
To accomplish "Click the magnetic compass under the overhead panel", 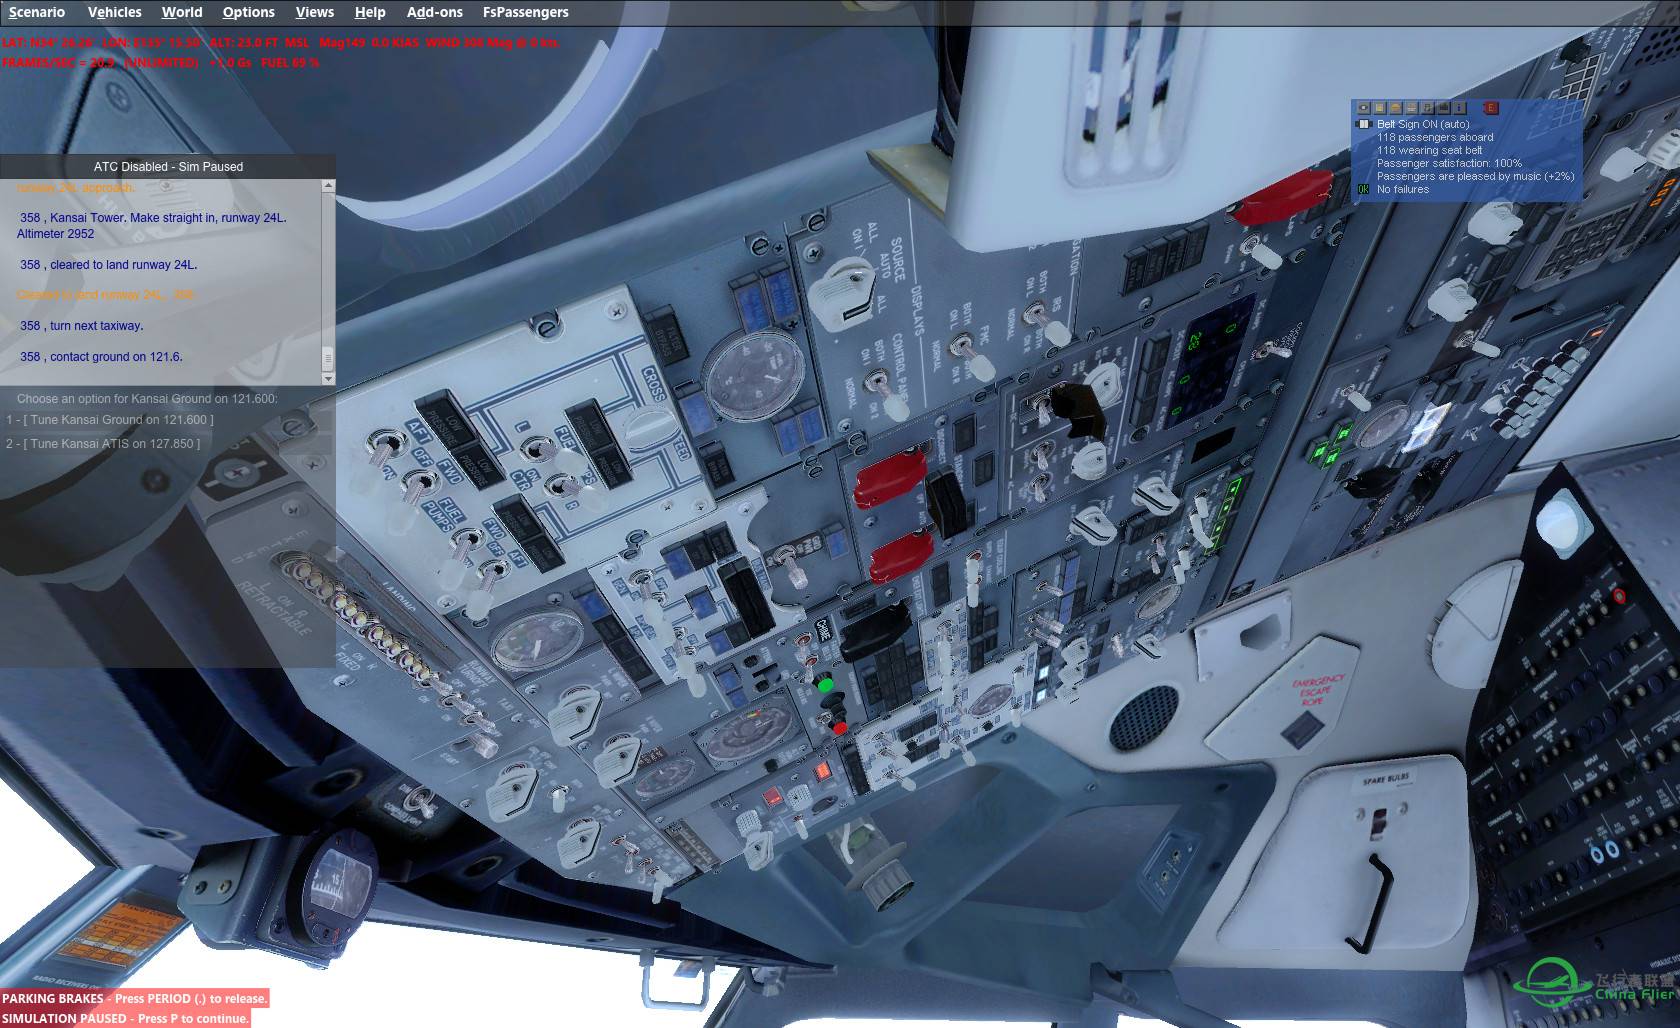I will click(x=337, y=888).
